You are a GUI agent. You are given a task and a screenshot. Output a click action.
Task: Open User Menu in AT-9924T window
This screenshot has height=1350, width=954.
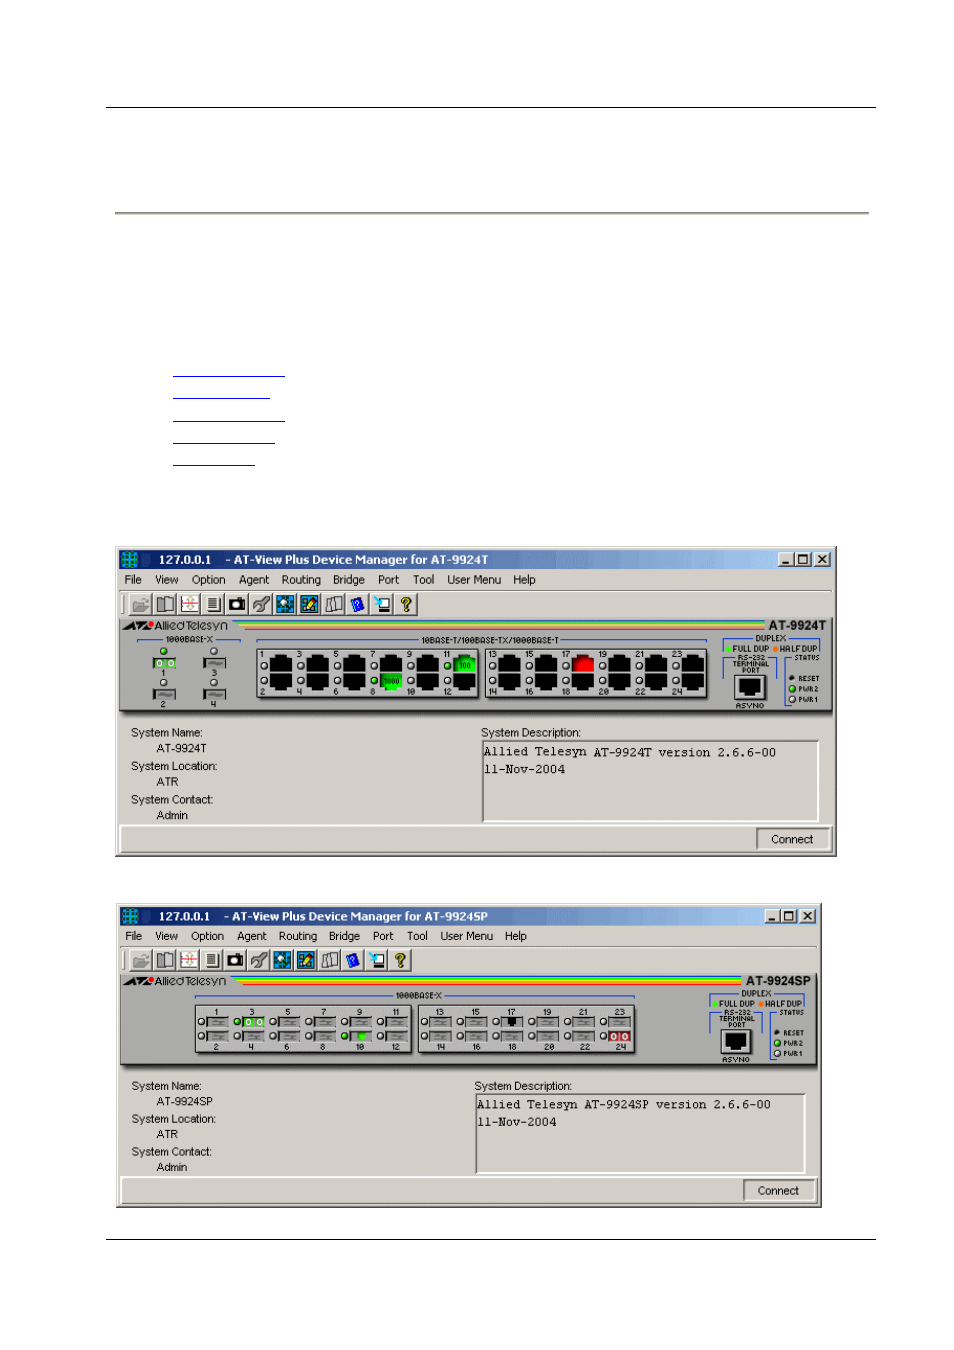pyautogui.click(x=474, y=580)
